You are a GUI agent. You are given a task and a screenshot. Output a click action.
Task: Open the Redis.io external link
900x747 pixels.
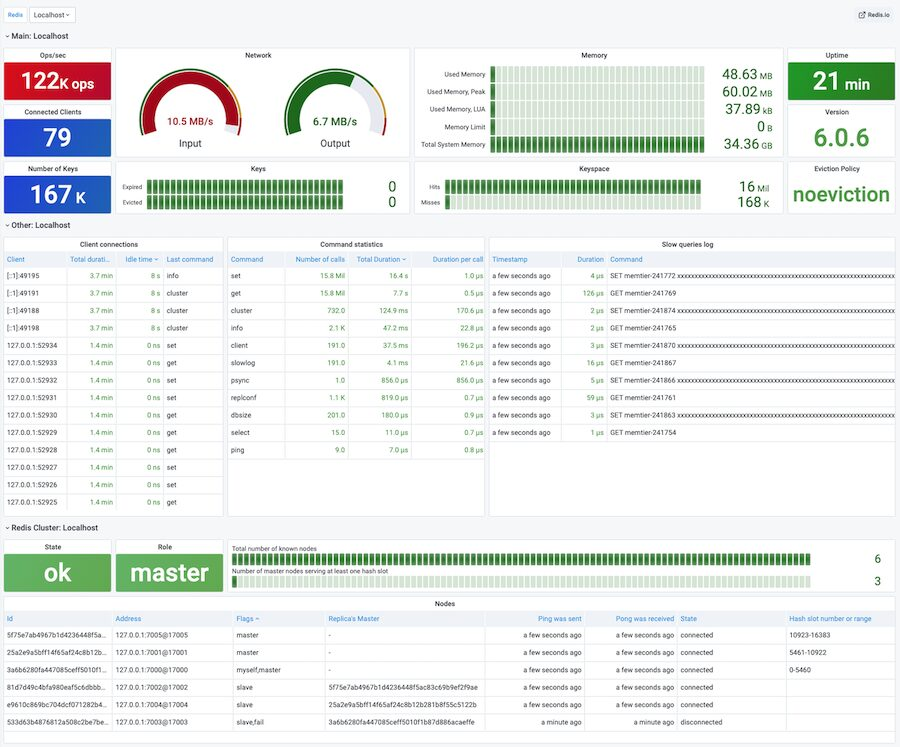pyautogui.click(x=874, y=14)
